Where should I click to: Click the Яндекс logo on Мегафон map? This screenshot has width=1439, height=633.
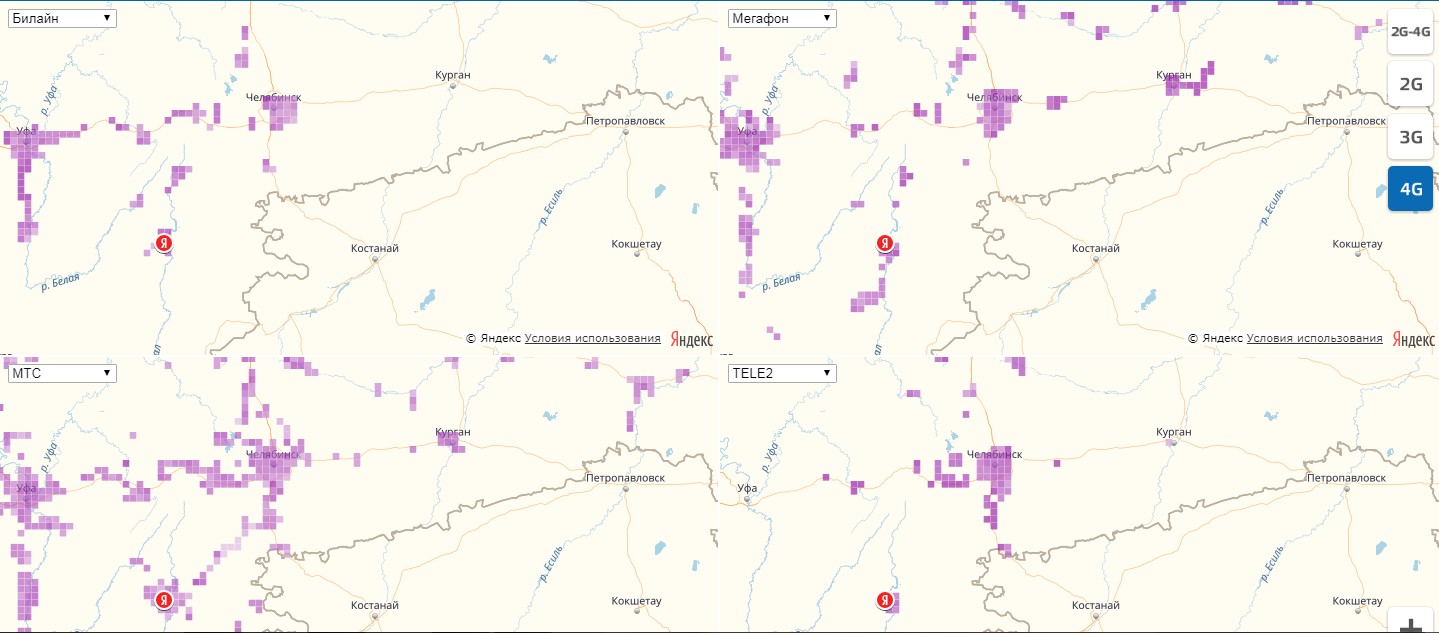click(1412, 339)
